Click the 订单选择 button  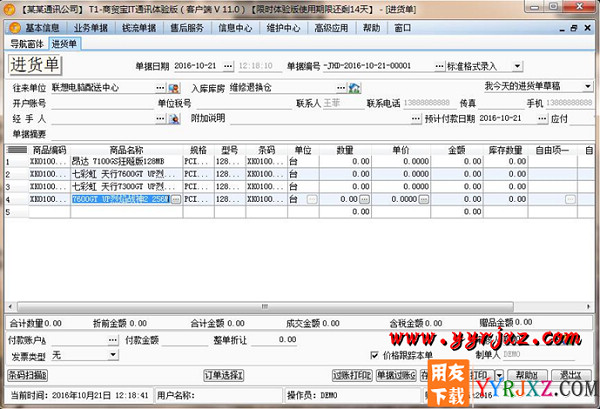click(x=224, y=375)
